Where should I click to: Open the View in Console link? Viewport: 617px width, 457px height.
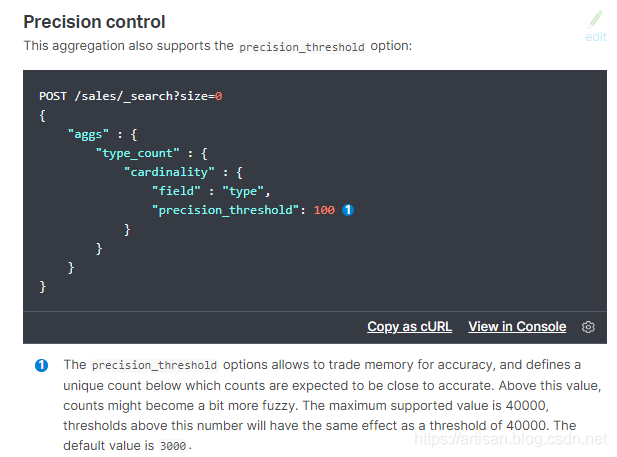517,327
